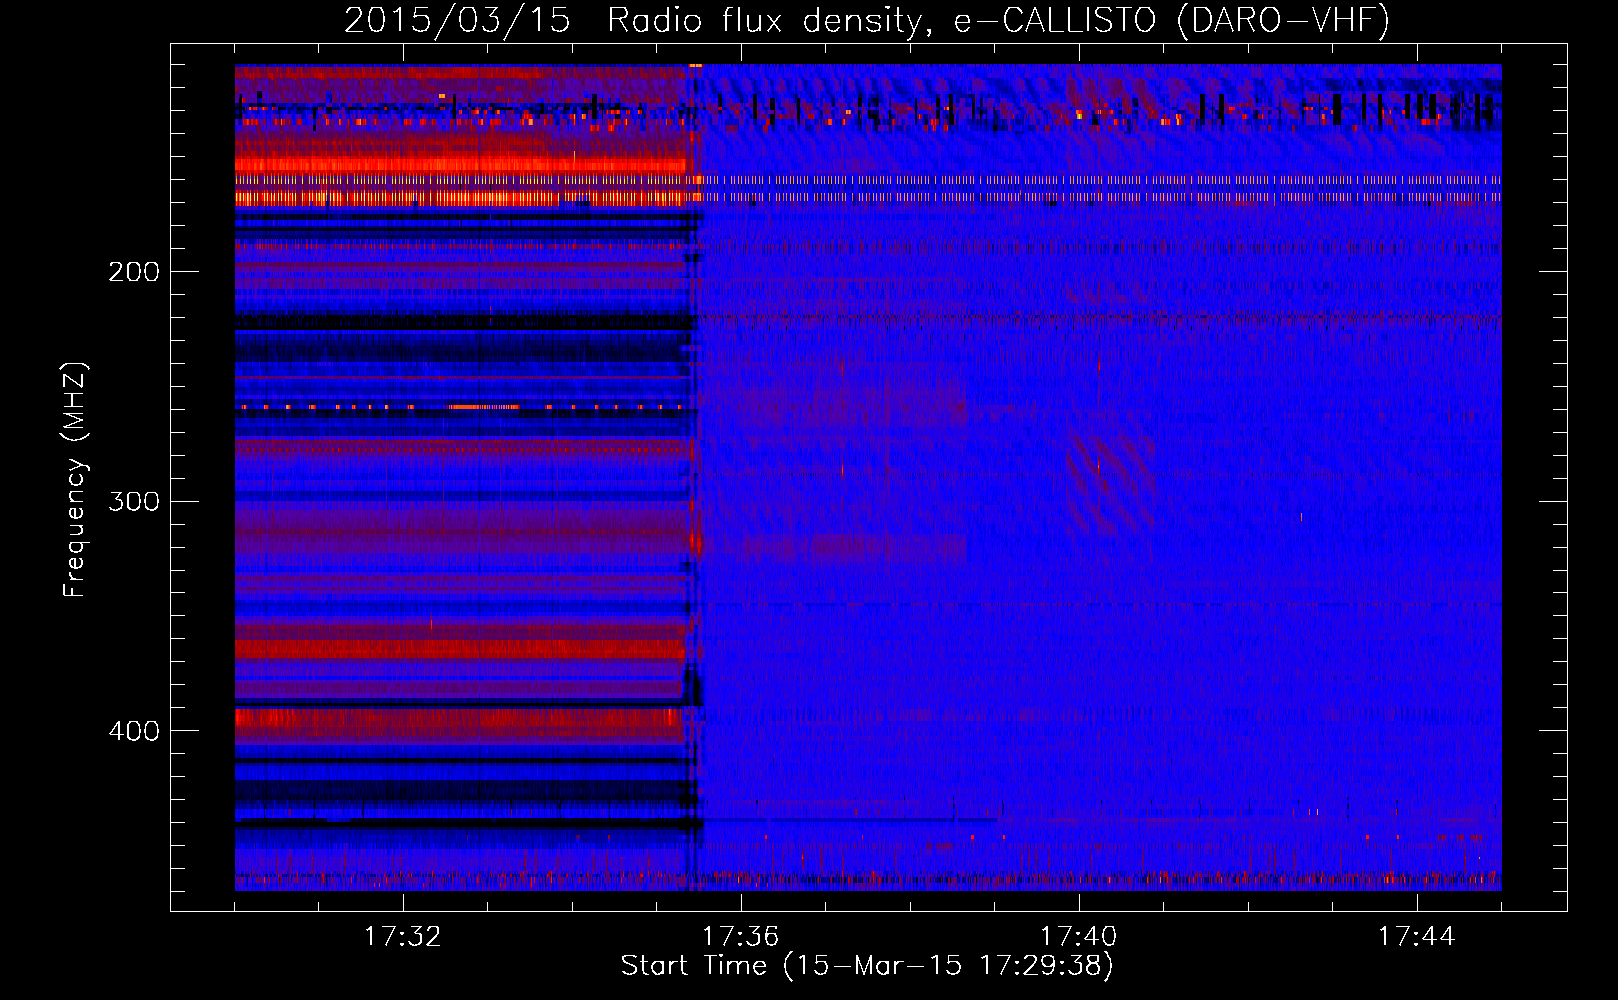The height and width of the screenshot is (1000, 1618).
Task: Select the 200 frequency tick label
Action: (x=134, y=272)
